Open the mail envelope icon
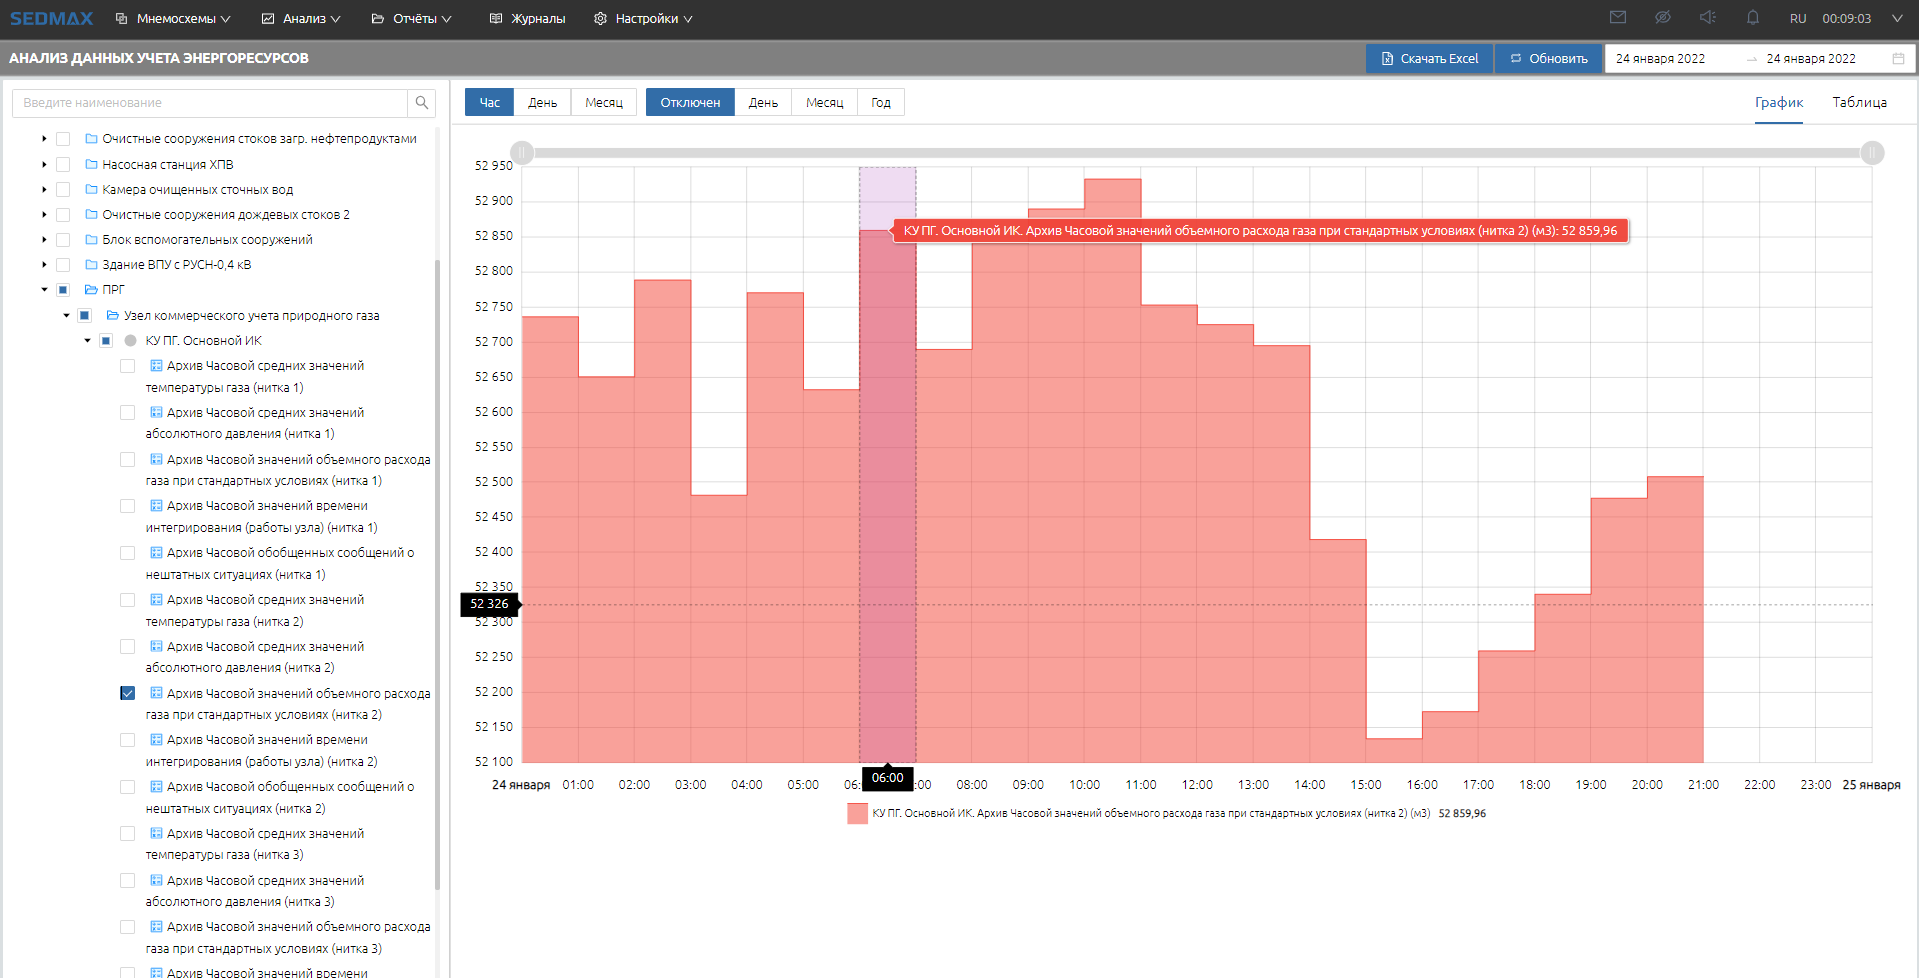This screenshot has height=978, width=1919. click(1618, 18)
